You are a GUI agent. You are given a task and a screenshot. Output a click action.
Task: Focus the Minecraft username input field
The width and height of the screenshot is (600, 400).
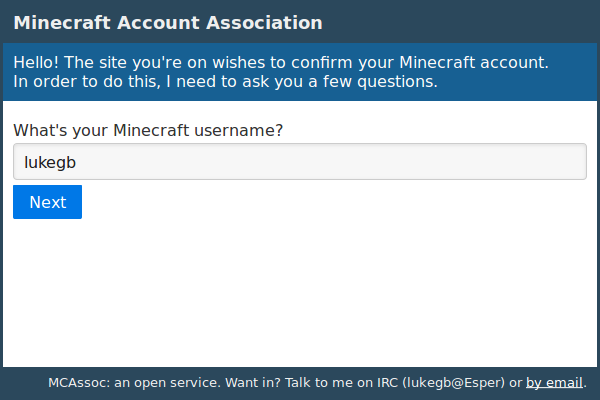(299, 162)
